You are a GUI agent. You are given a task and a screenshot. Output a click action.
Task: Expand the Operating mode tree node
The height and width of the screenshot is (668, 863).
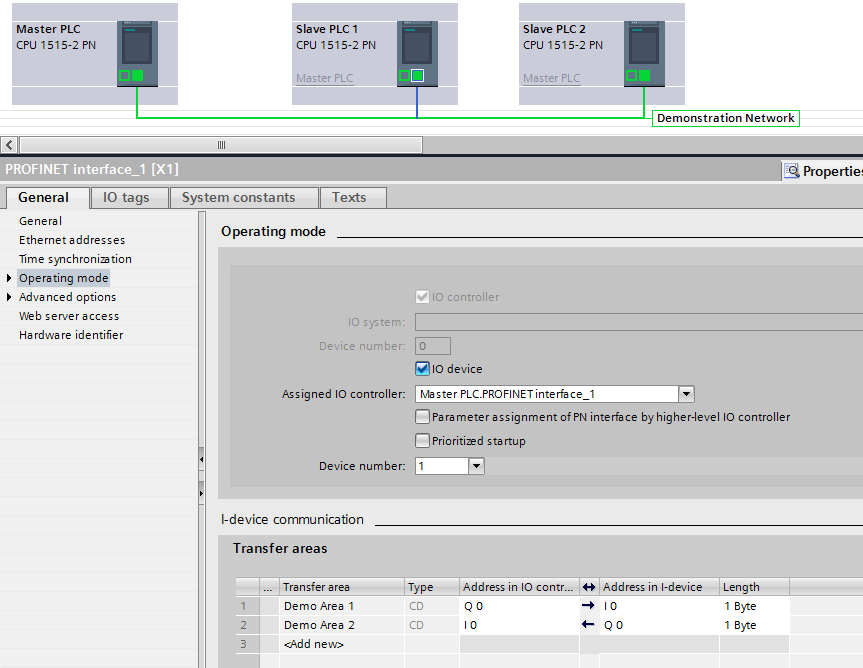click(9, 278)
